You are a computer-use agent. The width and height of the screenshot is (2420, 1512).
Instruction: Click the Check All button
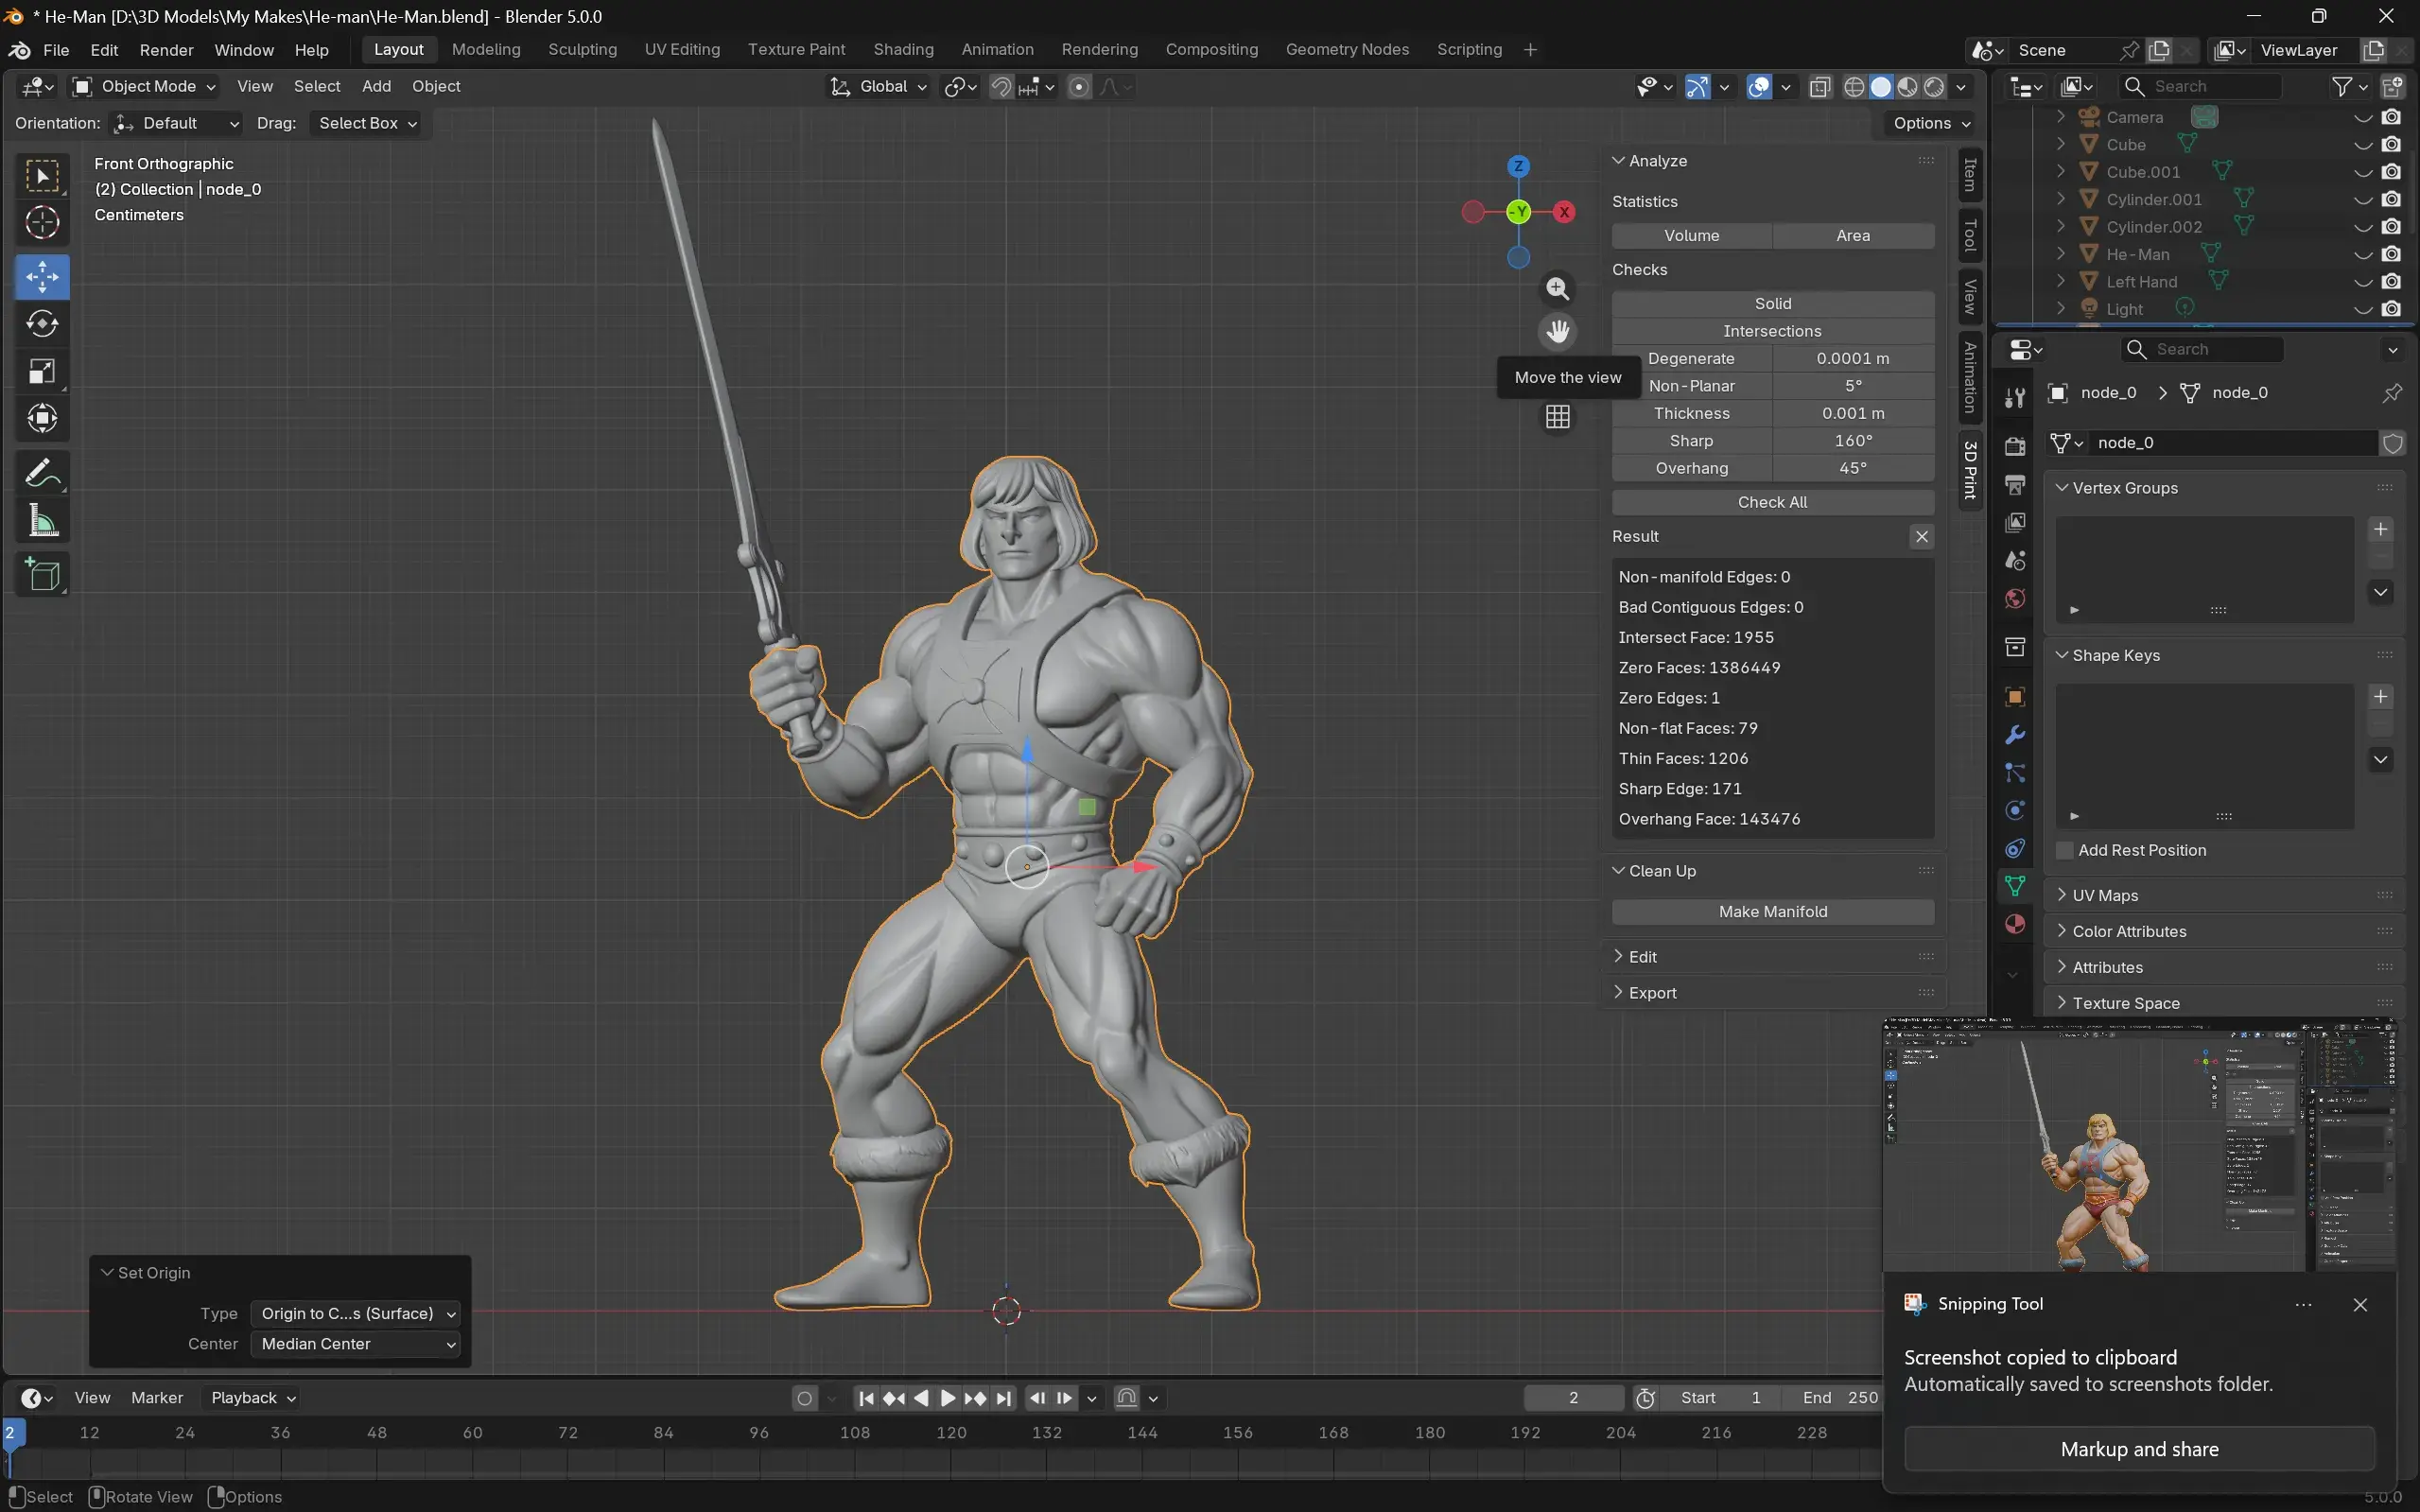(x=1773, y=502)
